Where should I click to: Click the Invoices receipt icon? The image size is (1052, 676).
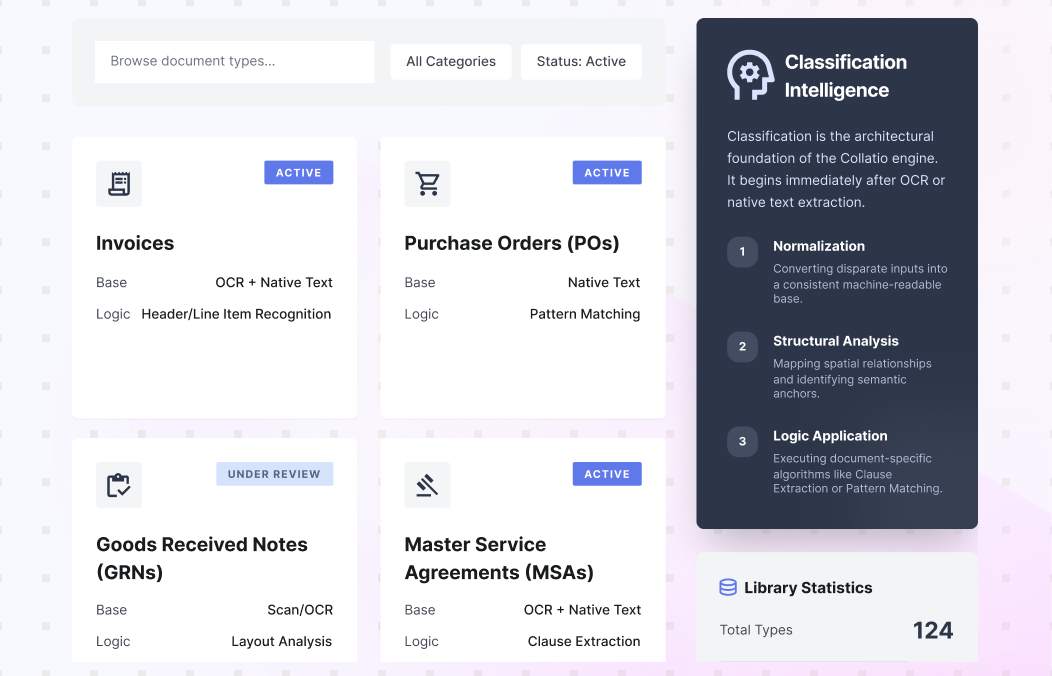click(x=119, y=184)
